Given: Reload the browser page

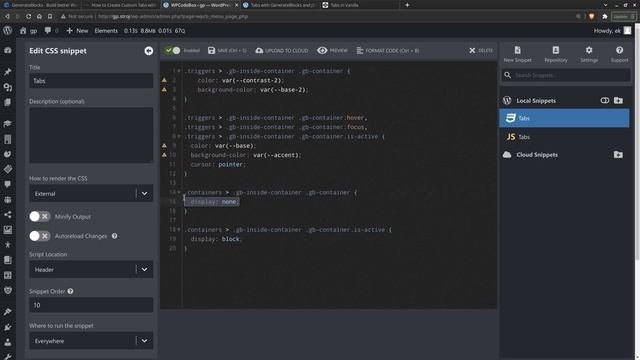Looking at the screenshot, I should coord(28,16).
